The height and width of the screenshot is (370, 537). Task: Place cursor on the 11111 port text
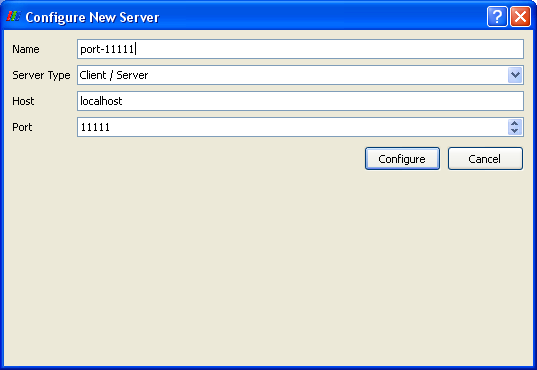(95, 127)
